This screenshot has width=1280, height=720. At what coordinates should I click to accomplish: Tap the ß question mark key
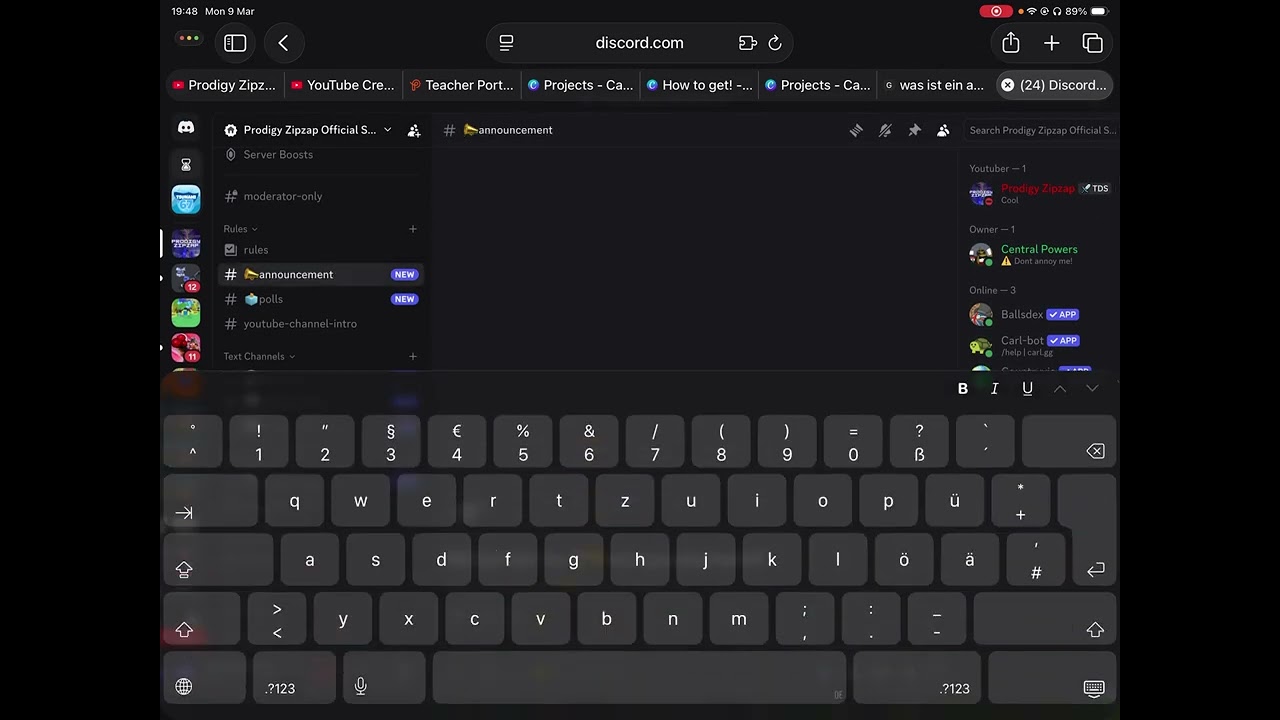coord(919,442)
